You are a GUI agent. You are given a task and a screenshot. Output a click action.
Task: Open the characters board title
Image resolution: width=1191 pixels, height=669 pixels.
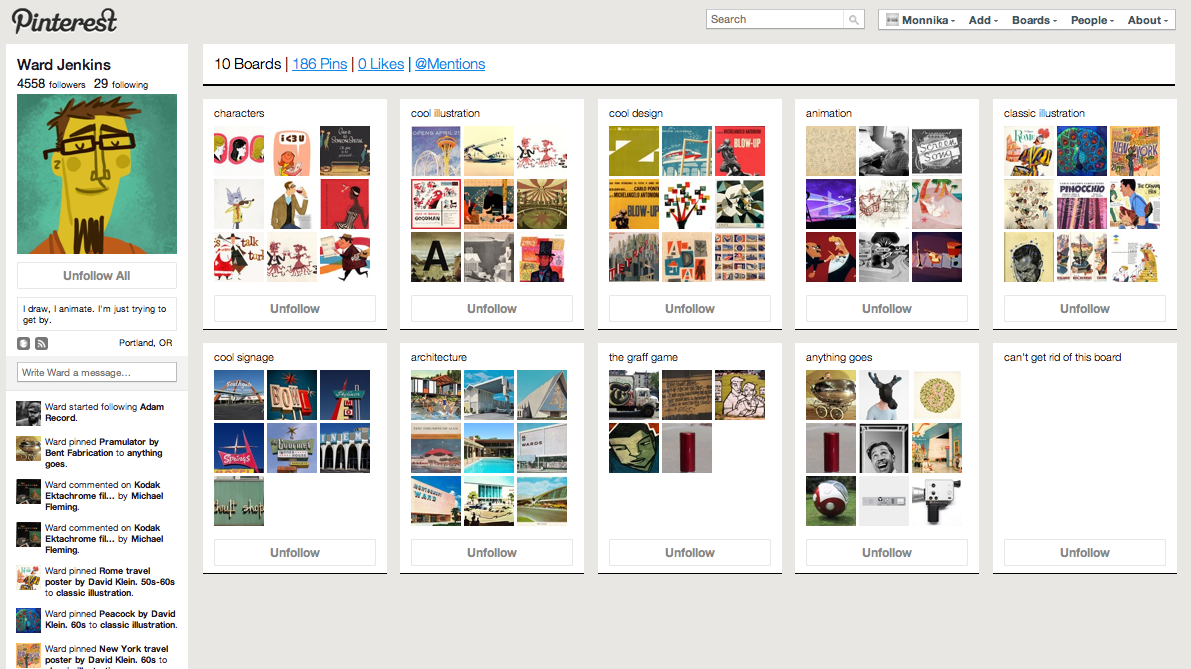point(239,113)
